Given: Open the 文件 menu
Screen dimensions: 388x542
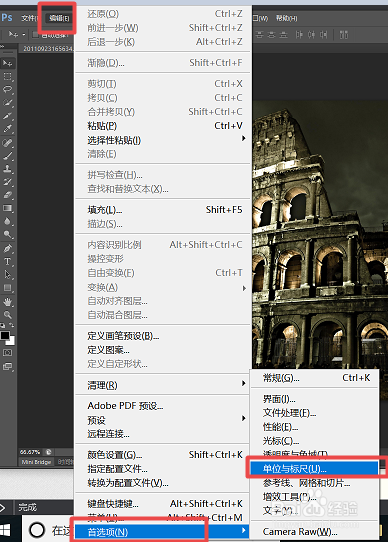Looking at the screenshot, I should pos(29,18).
